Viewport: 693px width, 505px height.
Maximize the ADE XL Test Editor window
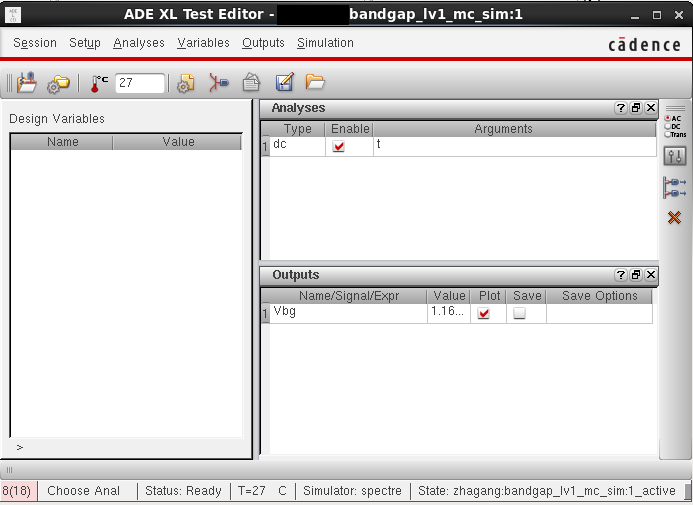[657, 15]
